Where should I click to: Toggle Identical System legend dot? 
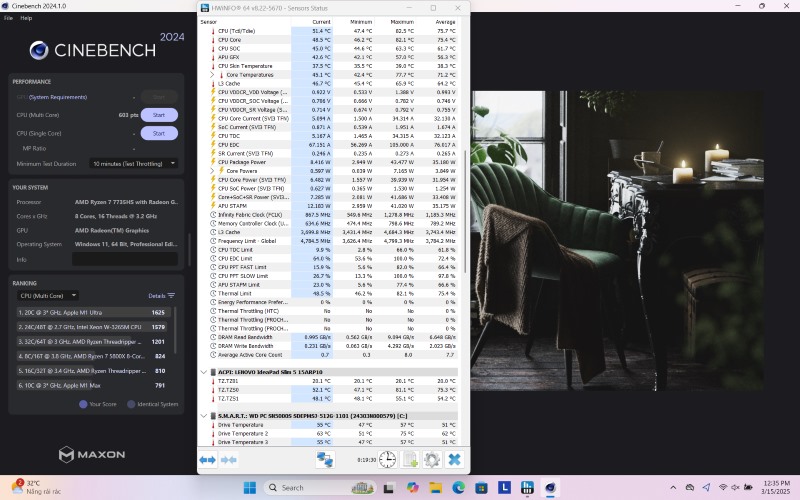[x=131, y=404]
